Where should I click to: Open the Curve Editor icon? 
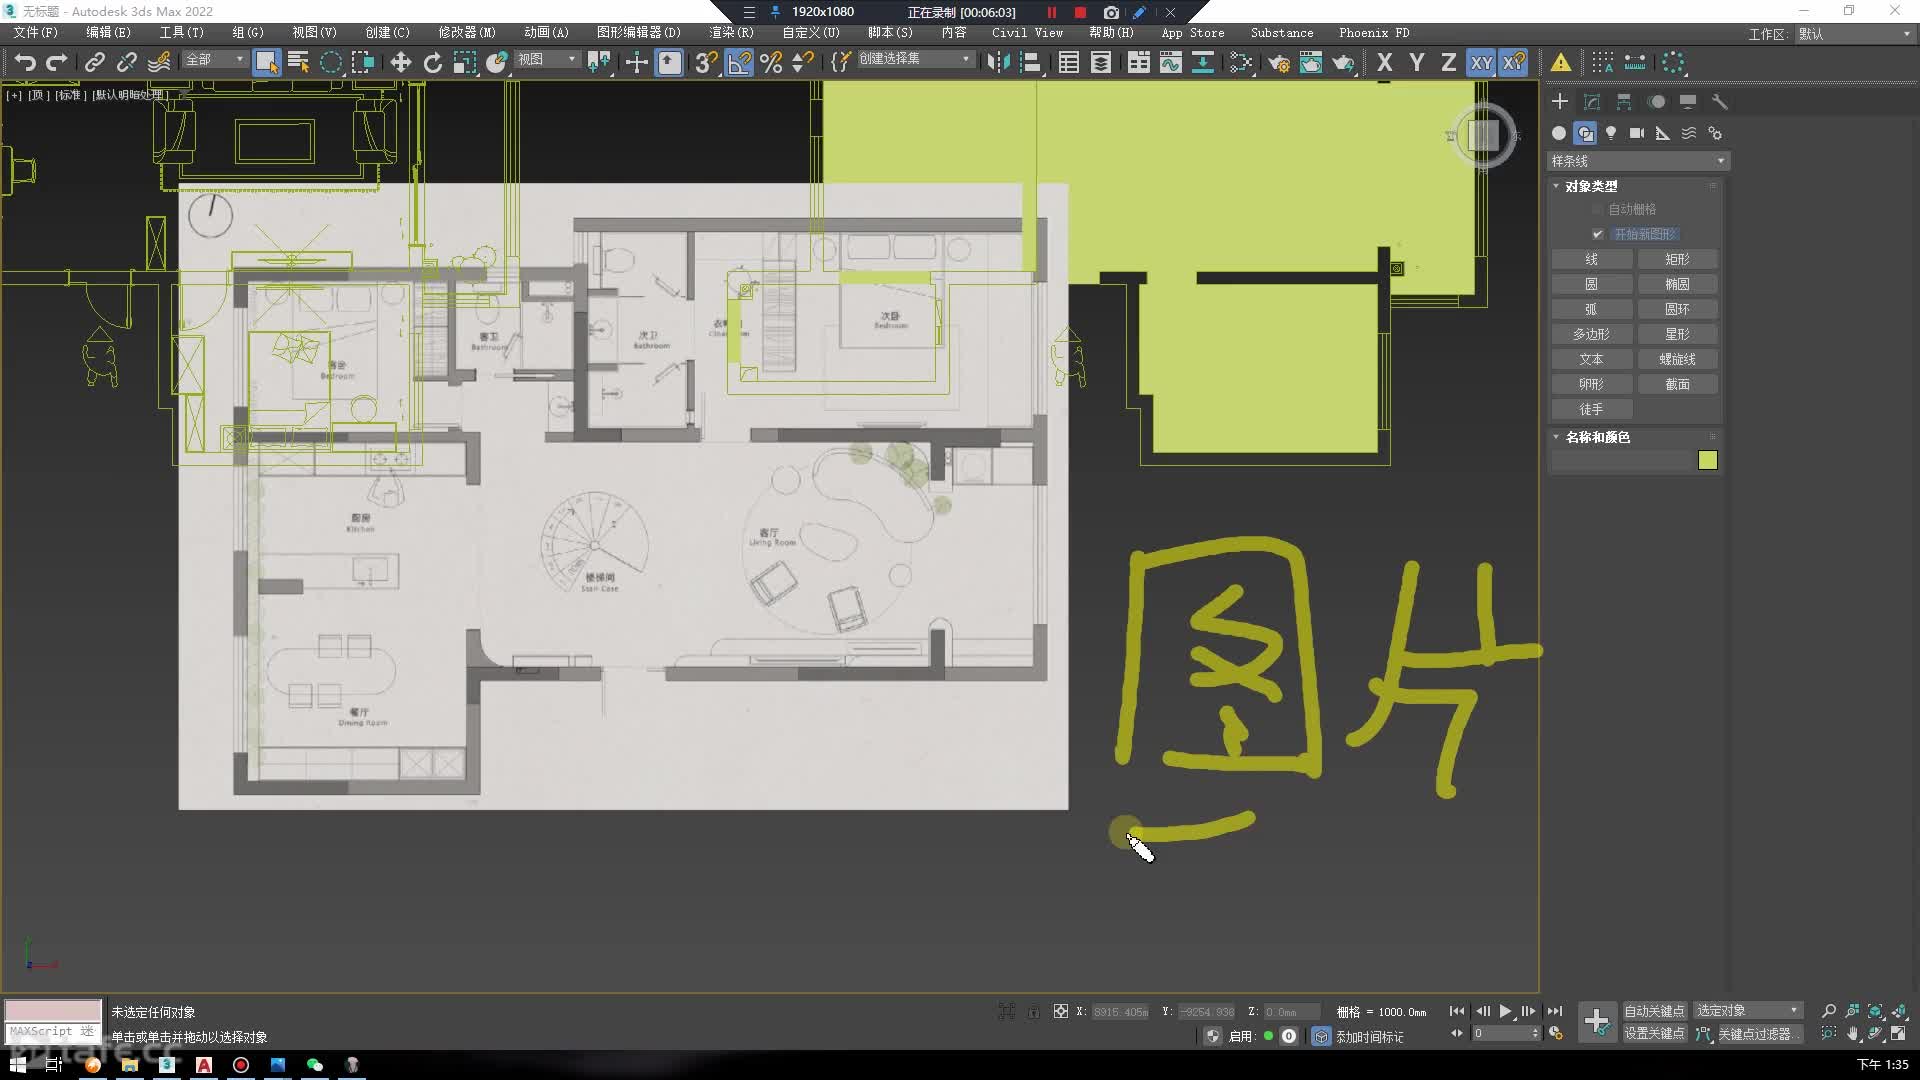click(1171, 62)
